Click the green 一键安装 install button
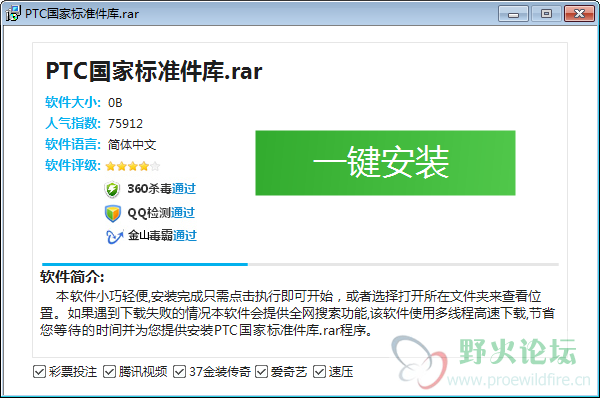This screenshot has height=398, width=600. pos(385,163)
